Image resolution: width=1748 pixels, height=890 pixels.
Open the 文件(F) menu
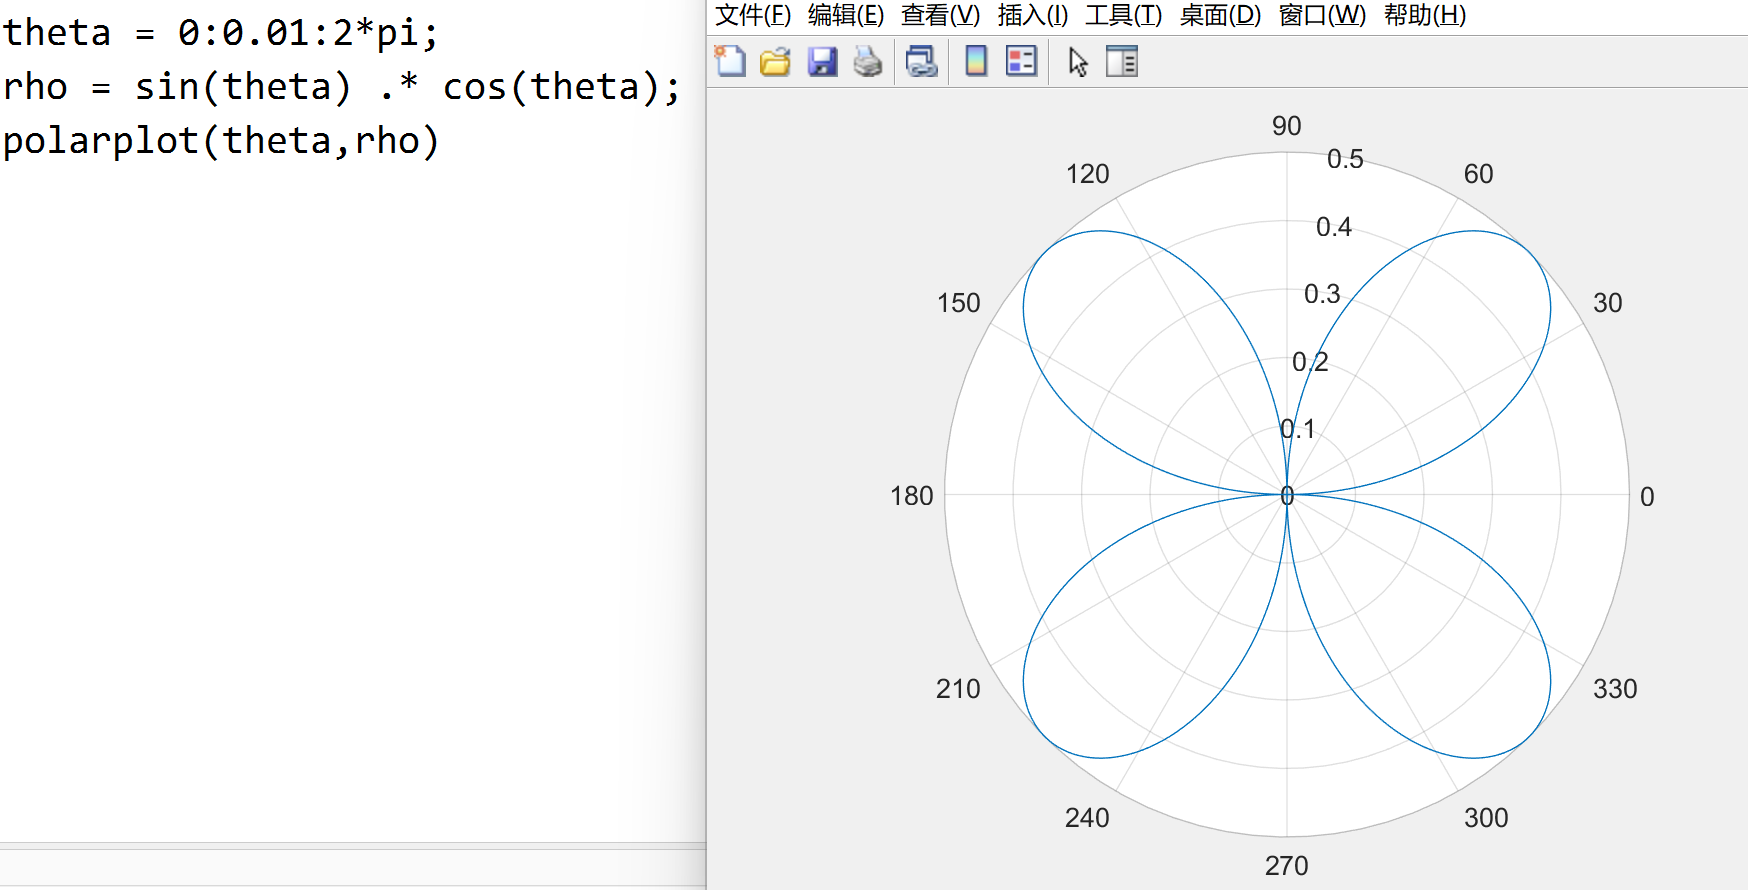(x=753, y=15)
